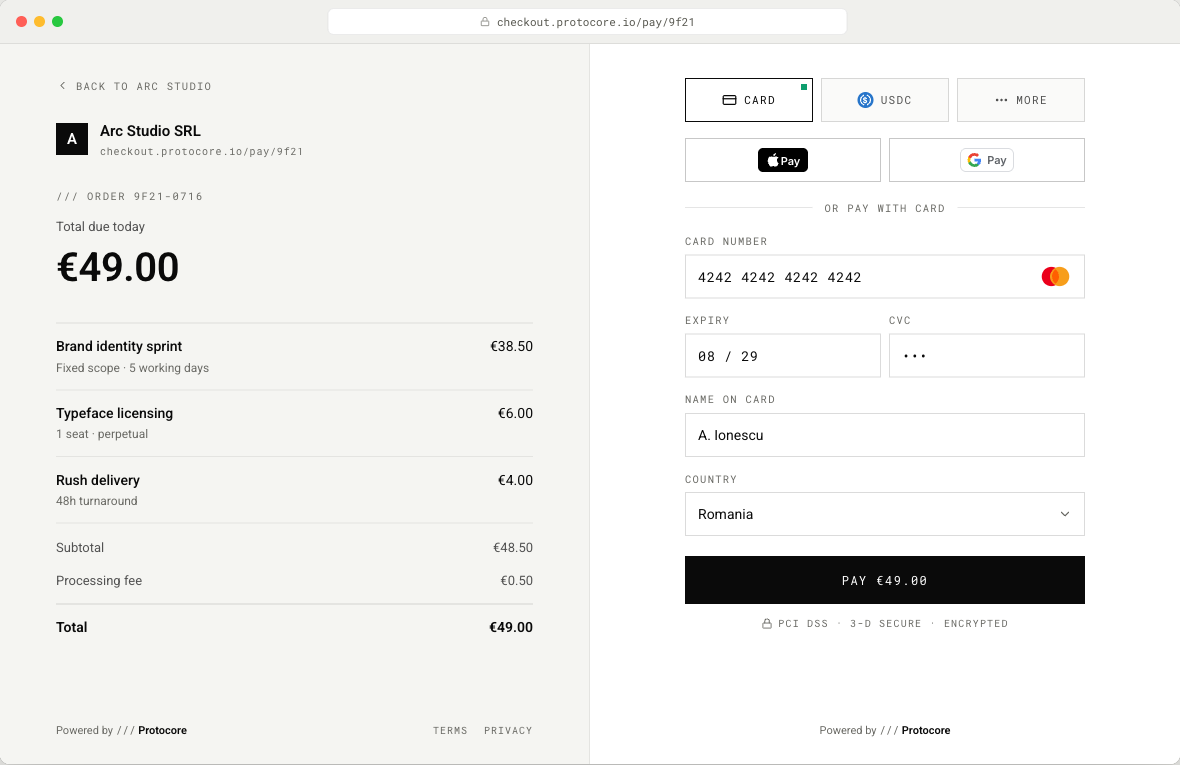Open the Privacy link
The width and height of the screenshot is (1180, 765).
pos(508,730)
